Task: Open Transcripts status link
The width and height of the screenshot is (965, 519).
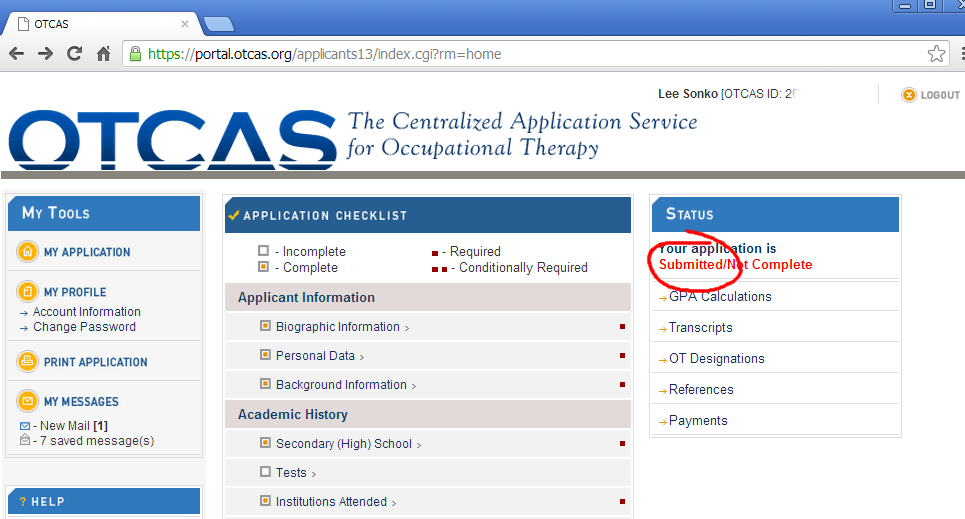Action: click(x=700, y=328)
